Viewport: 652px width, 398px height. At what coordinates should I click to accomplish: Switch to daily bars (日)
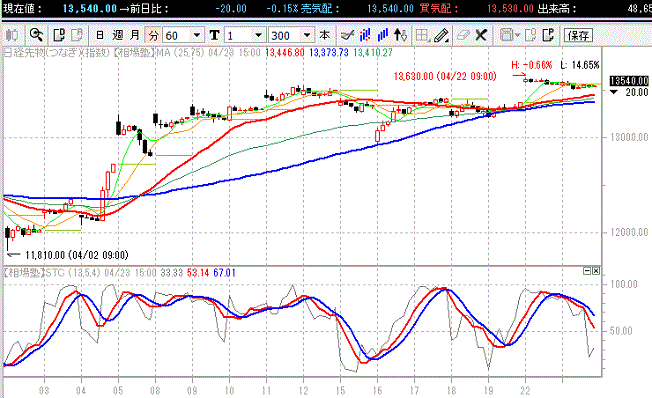(x=100, y=35)
